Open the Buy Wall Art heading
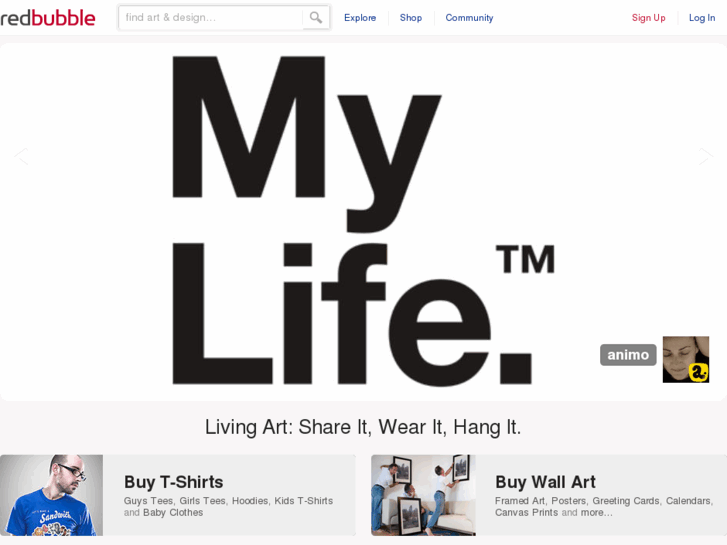Image resolution: width=727 pixels, height=545 pixels. coord(545,482)
